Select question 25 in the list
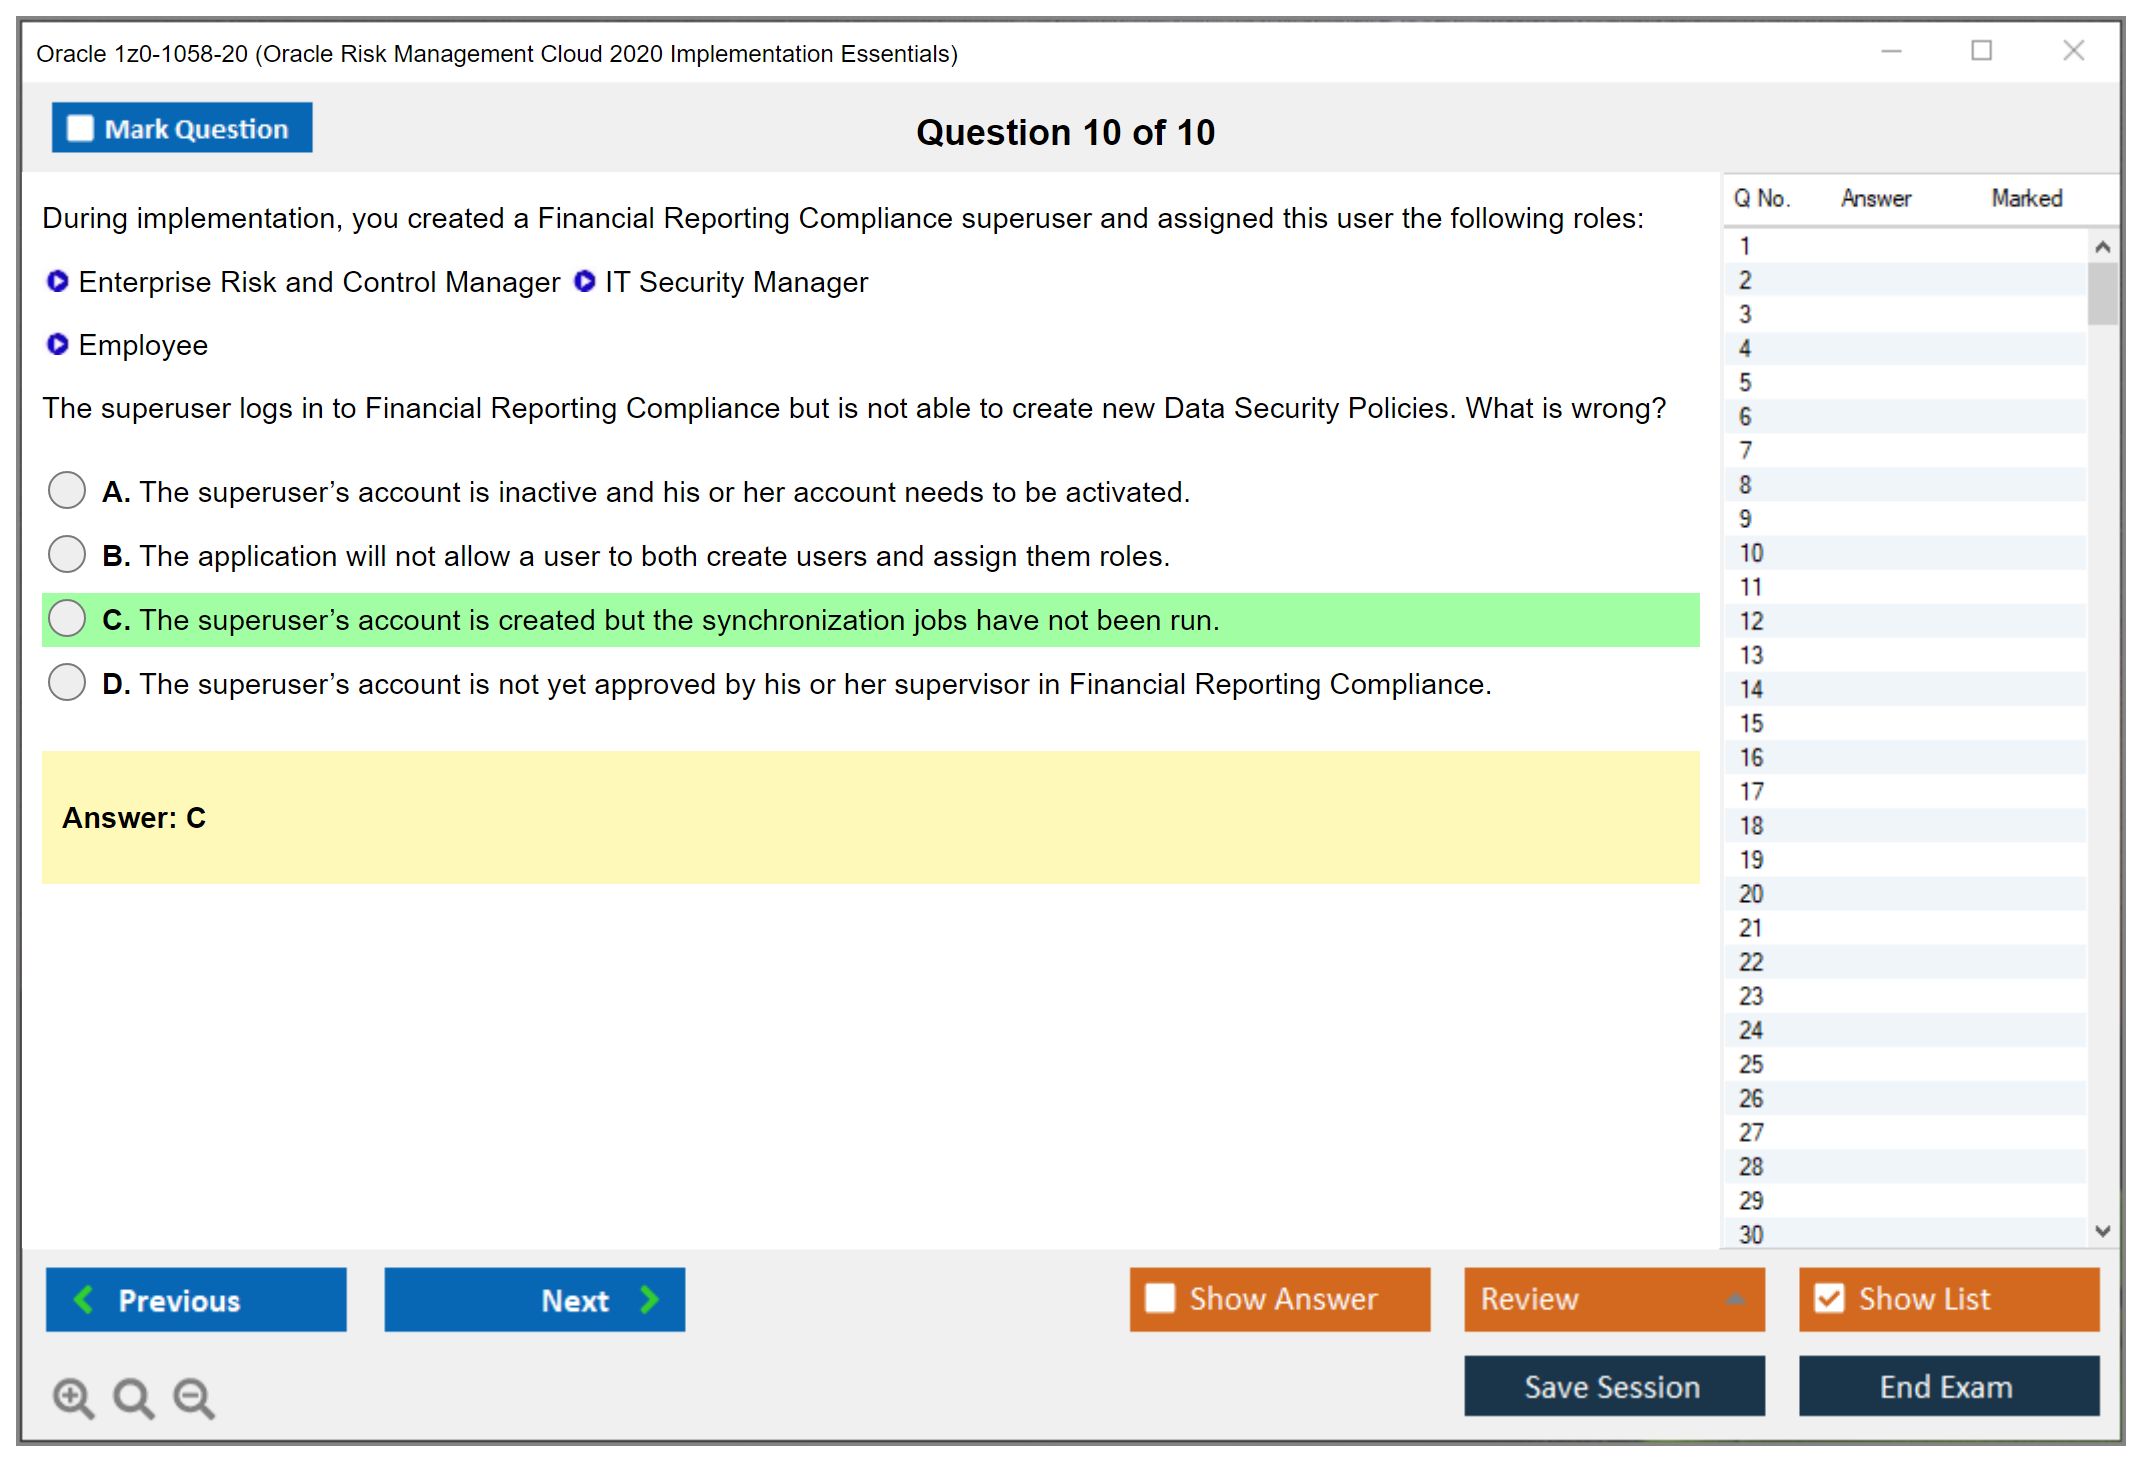 coord(1905,1064)
